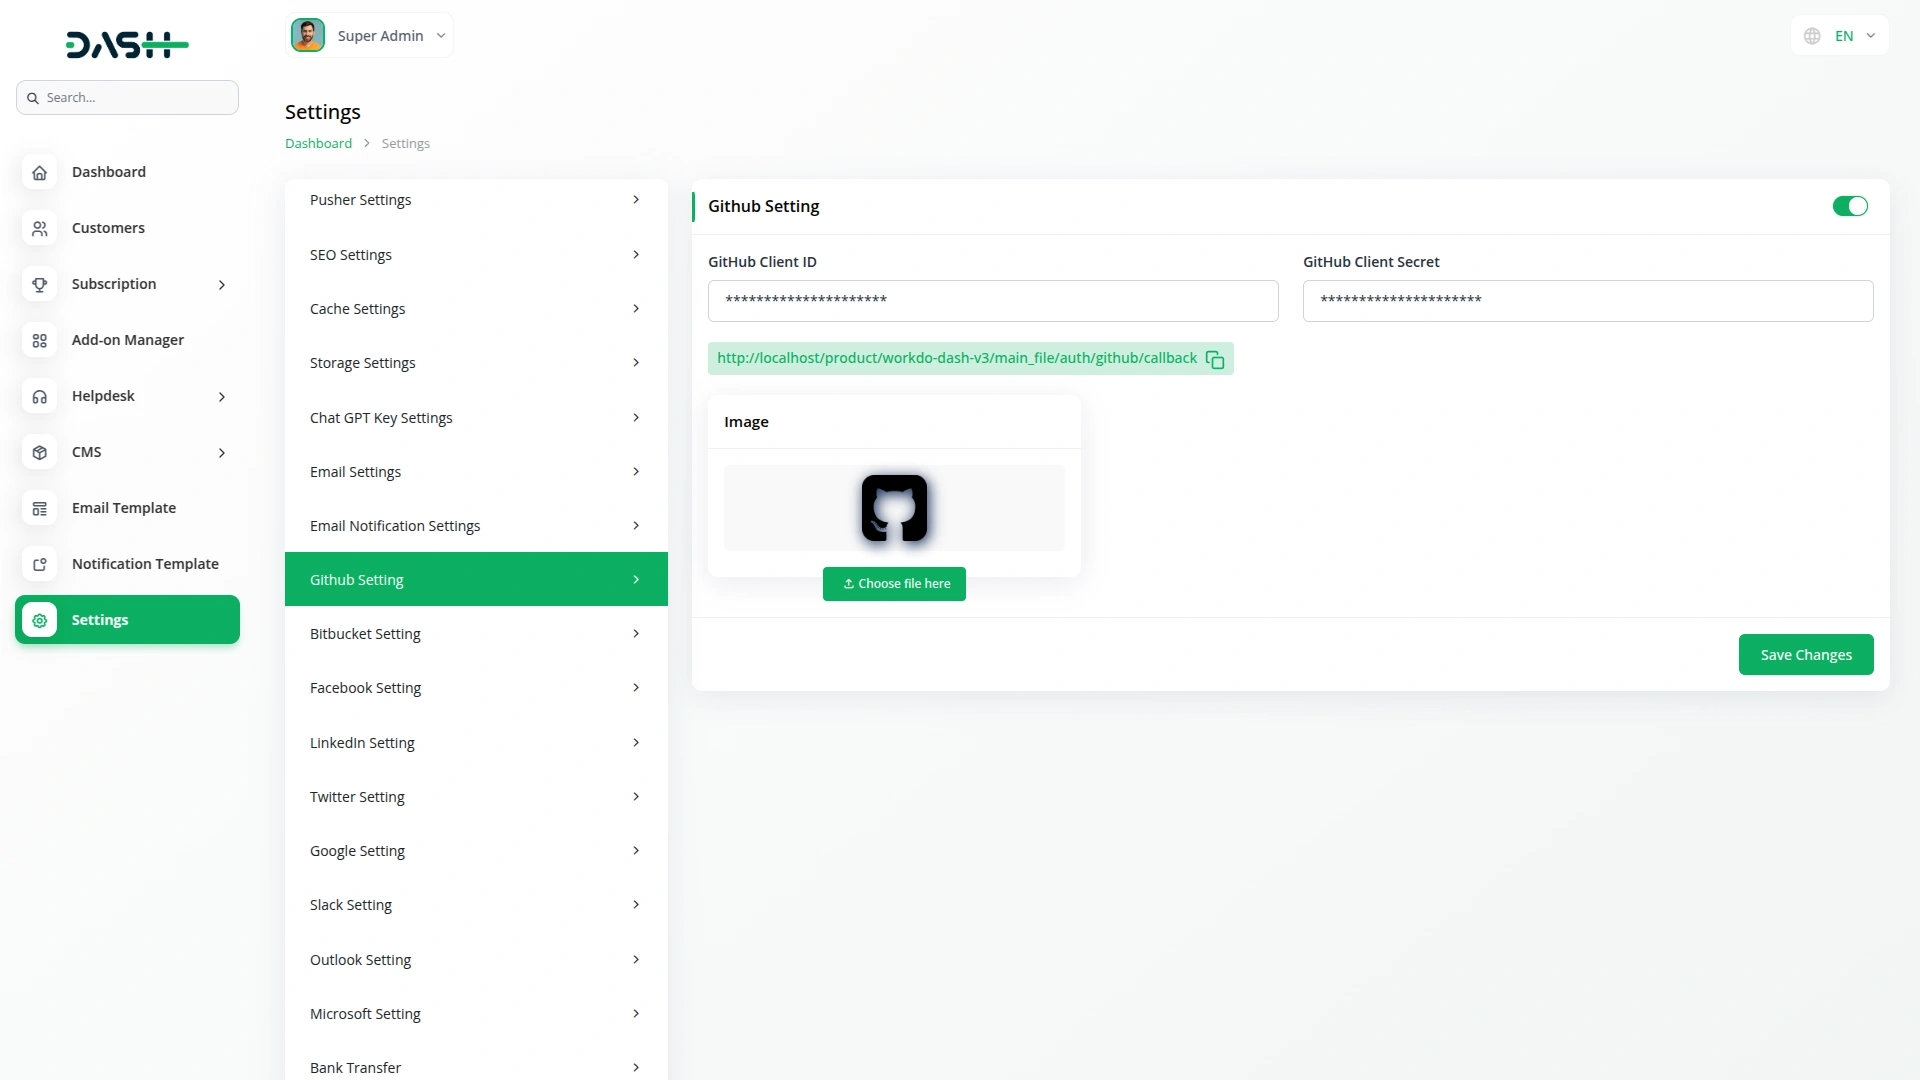Screen dimensions: 1920x1080
Task: Copy the GitHub callback URL using copy icon
Action: pyautogui.click(x=1214, y=358)
